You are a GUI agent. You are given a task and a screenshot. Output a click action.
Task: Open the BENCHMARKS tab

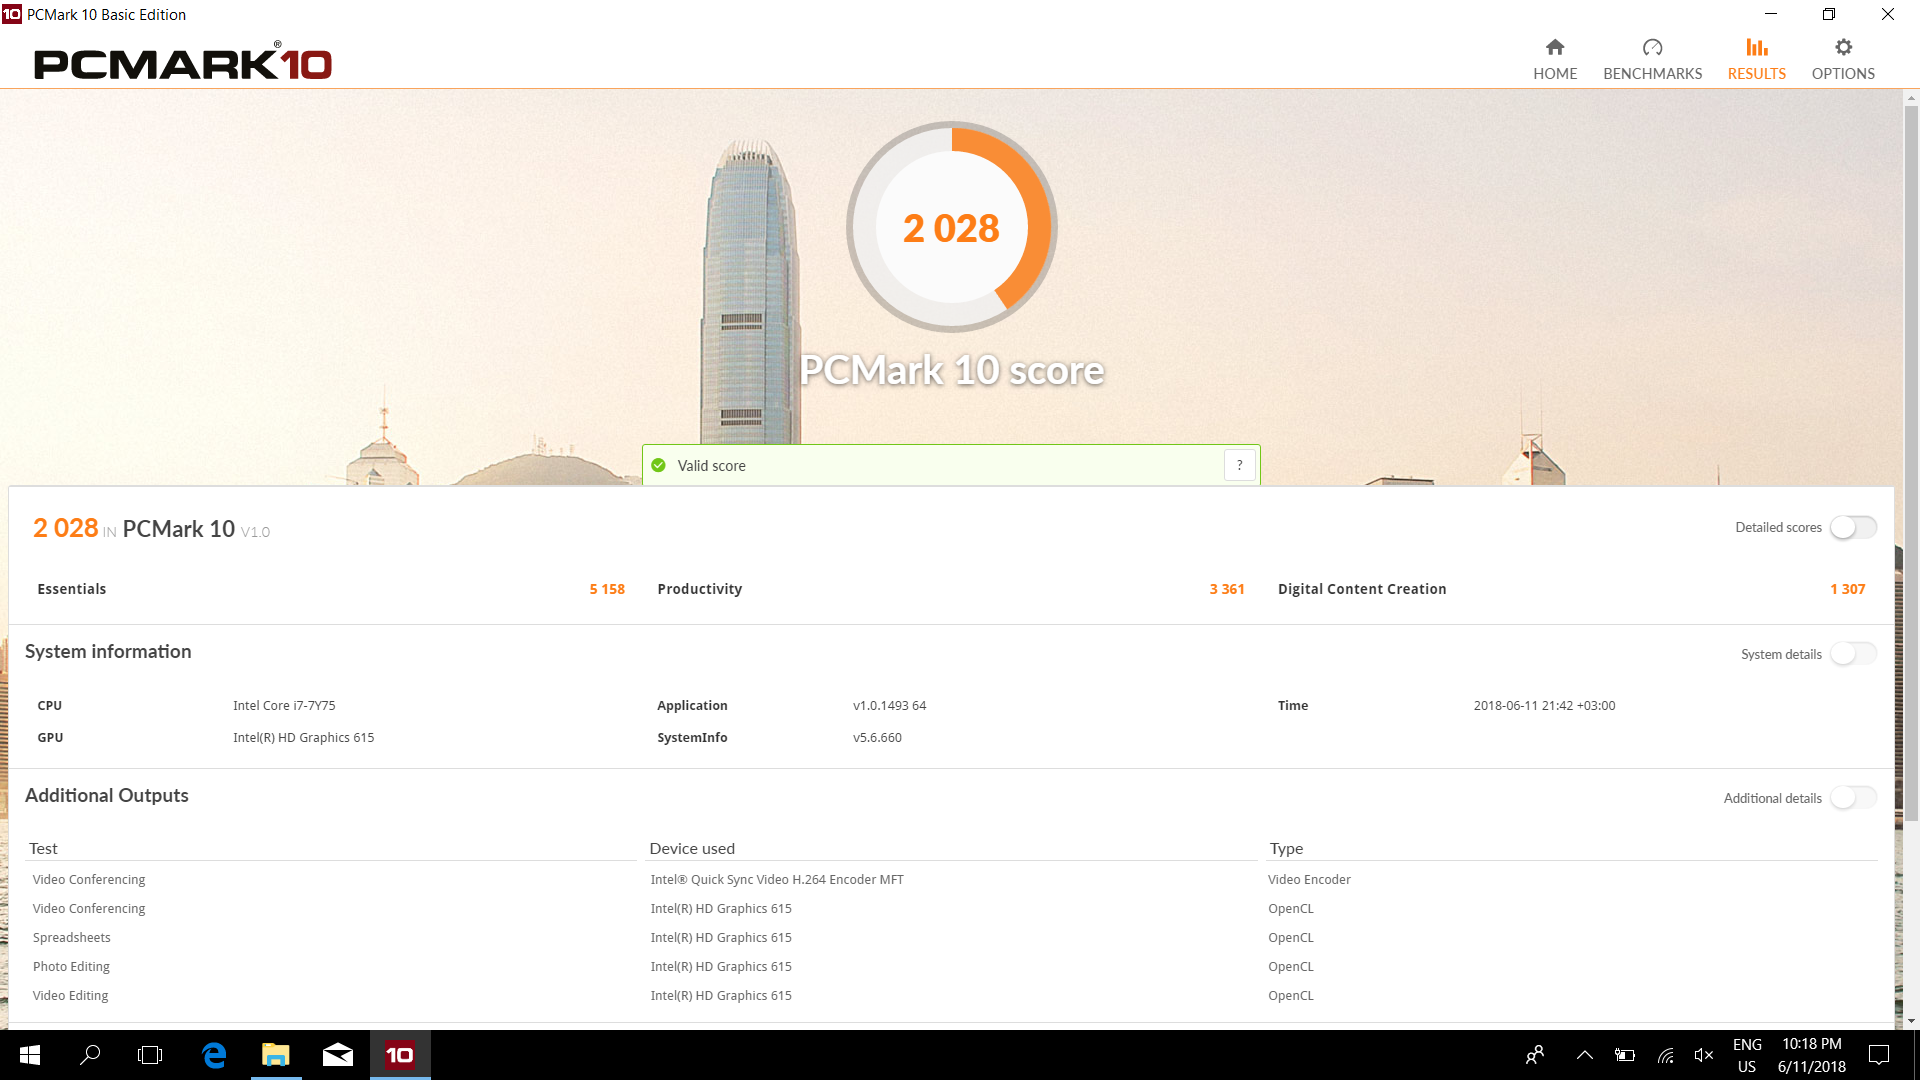[x=1652, y=60]
